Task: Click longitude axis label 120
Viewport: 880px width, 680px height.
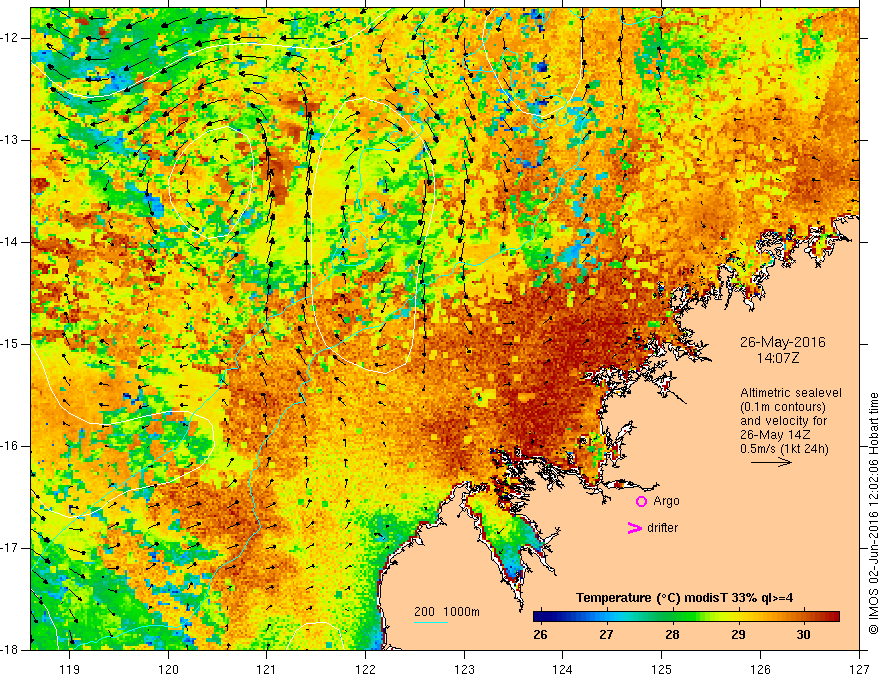Action: pyautogui.click(x=168, y=669)
